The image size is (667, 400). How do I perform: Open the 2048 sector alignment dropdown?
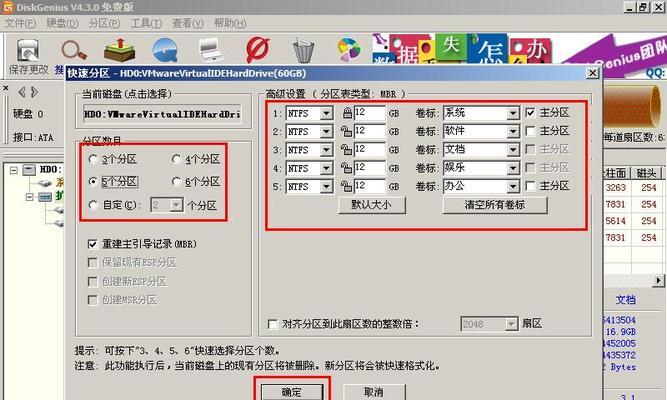tap(511, 324)
